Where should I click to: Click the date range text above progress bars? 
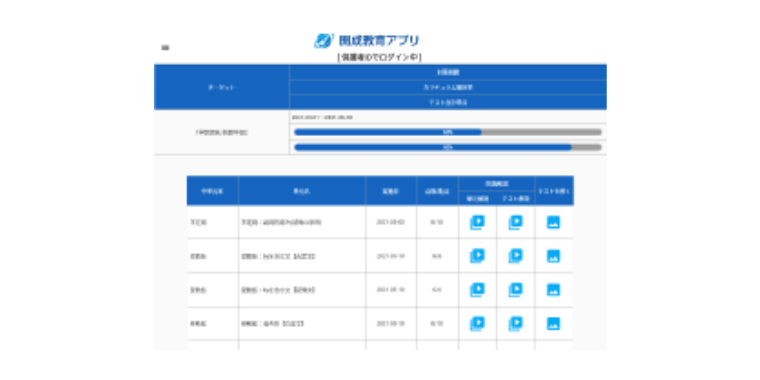pyautogui.click(x=322, y=117)
